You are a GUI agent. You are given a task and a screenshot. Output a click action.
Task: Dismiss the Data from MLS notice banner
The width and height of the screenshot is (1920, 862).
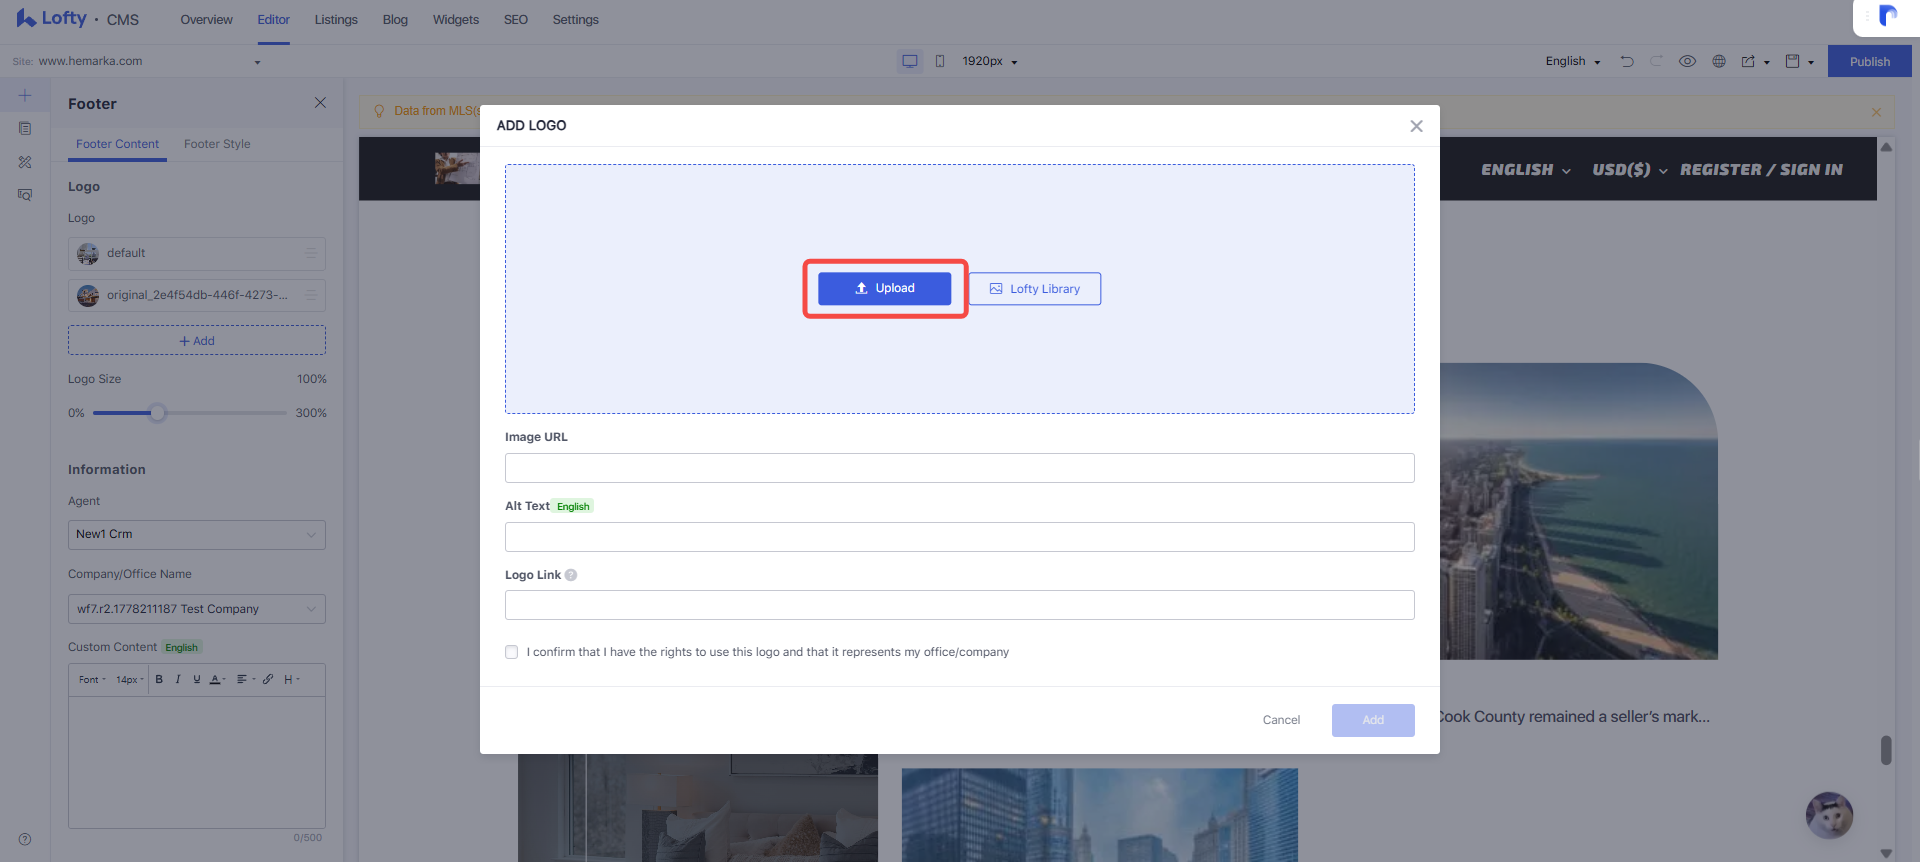(1876, 112)
